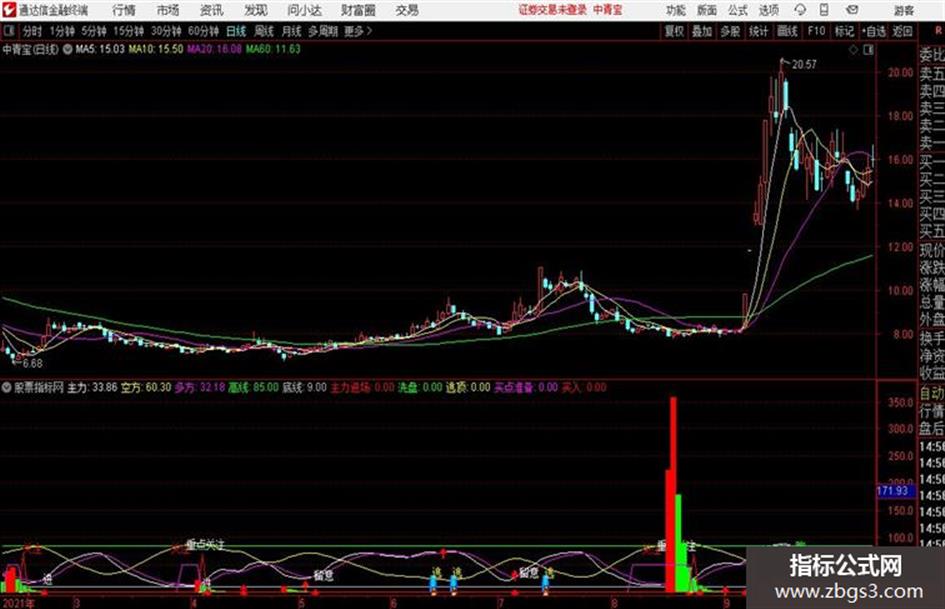Click the 通达信 red logo icon
The image size is (945, 609).
[x=9, y=10]
